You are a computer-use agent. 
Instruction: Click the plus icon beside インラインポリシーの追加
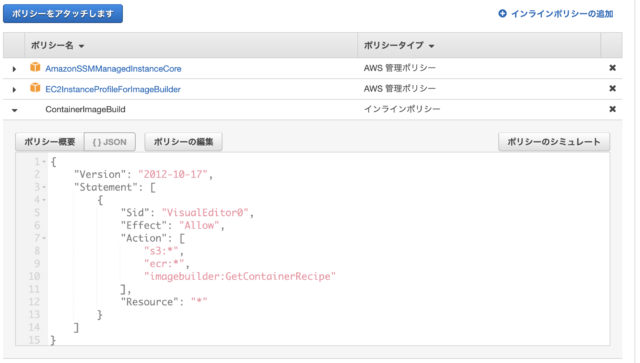point(502,13)
